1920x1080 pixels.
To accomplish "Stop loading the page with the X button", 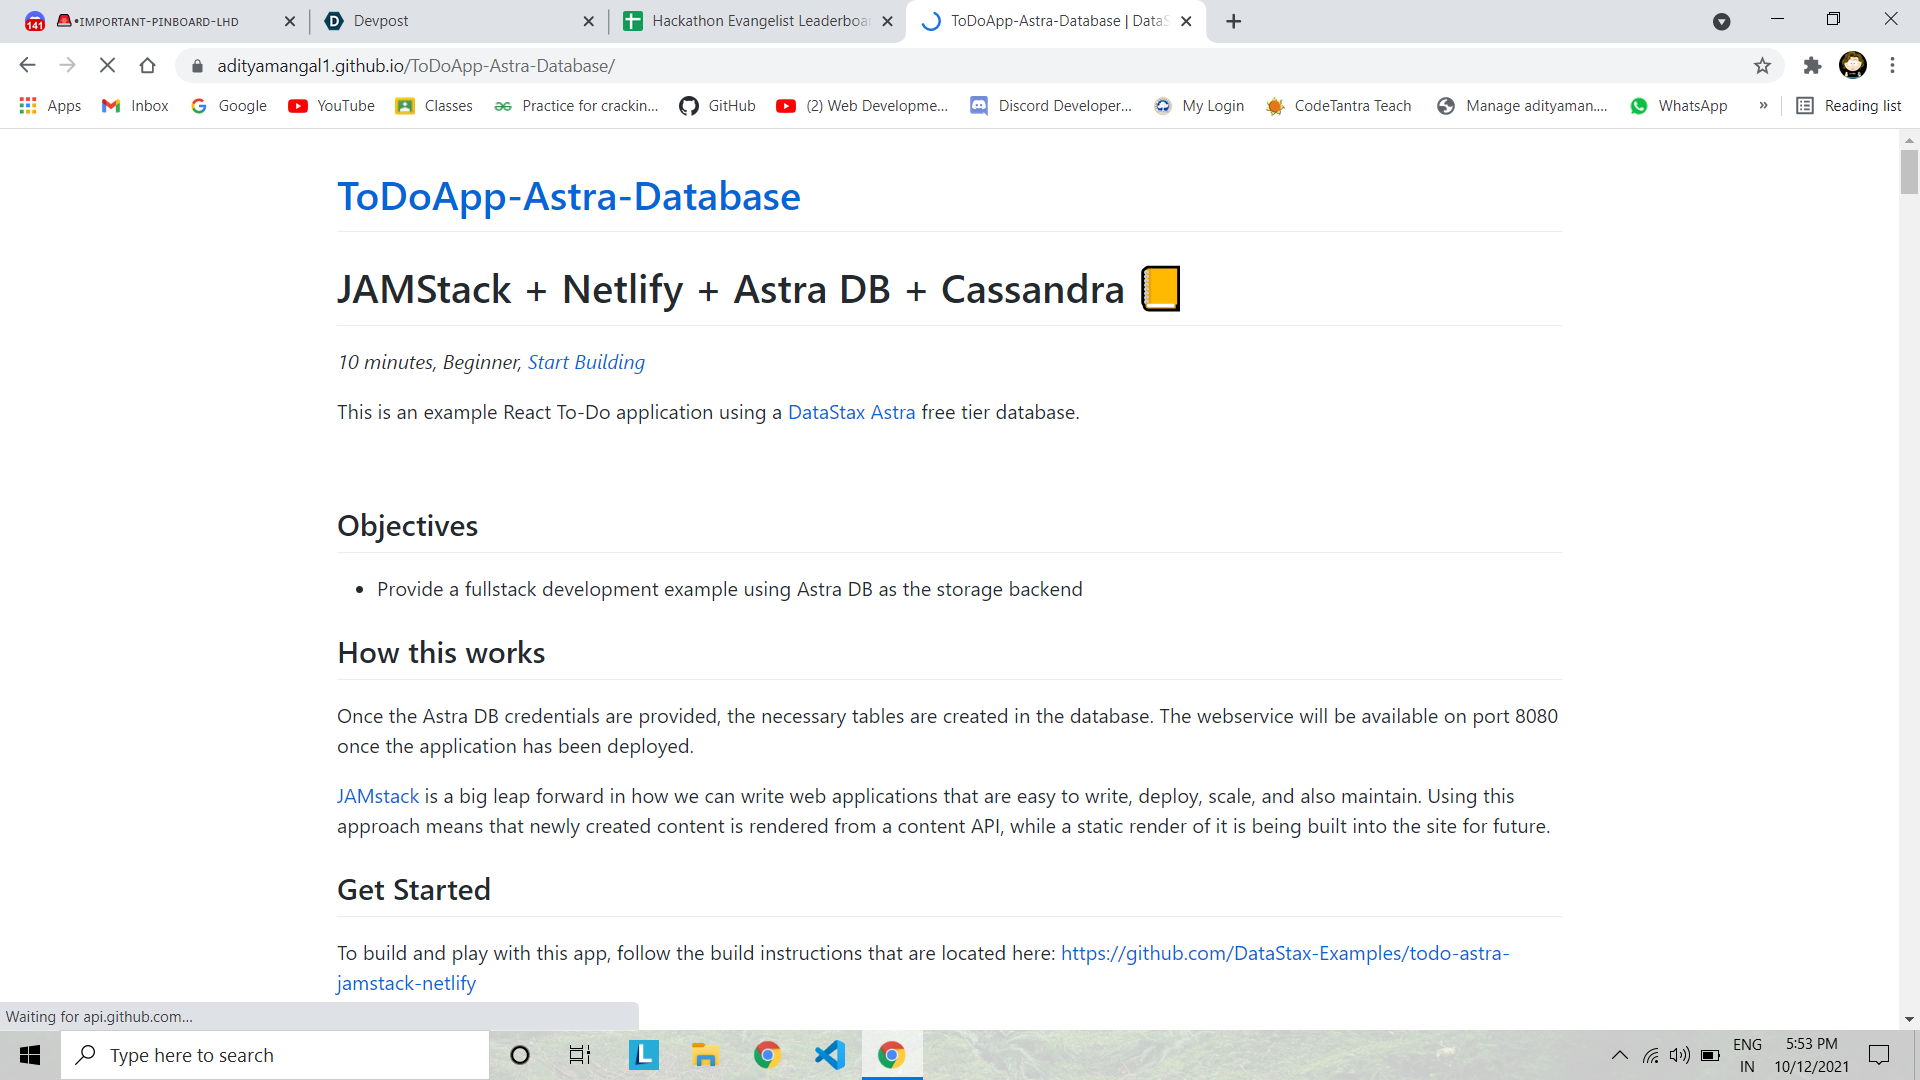I will [x=108, y=66].
